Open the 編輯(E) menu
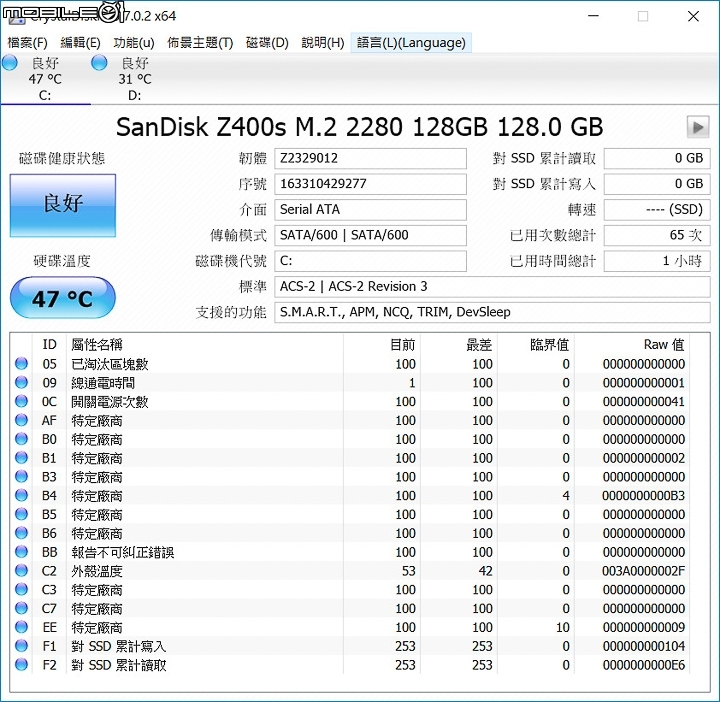This screenshot has height=702, width=720. click(80, 43)
